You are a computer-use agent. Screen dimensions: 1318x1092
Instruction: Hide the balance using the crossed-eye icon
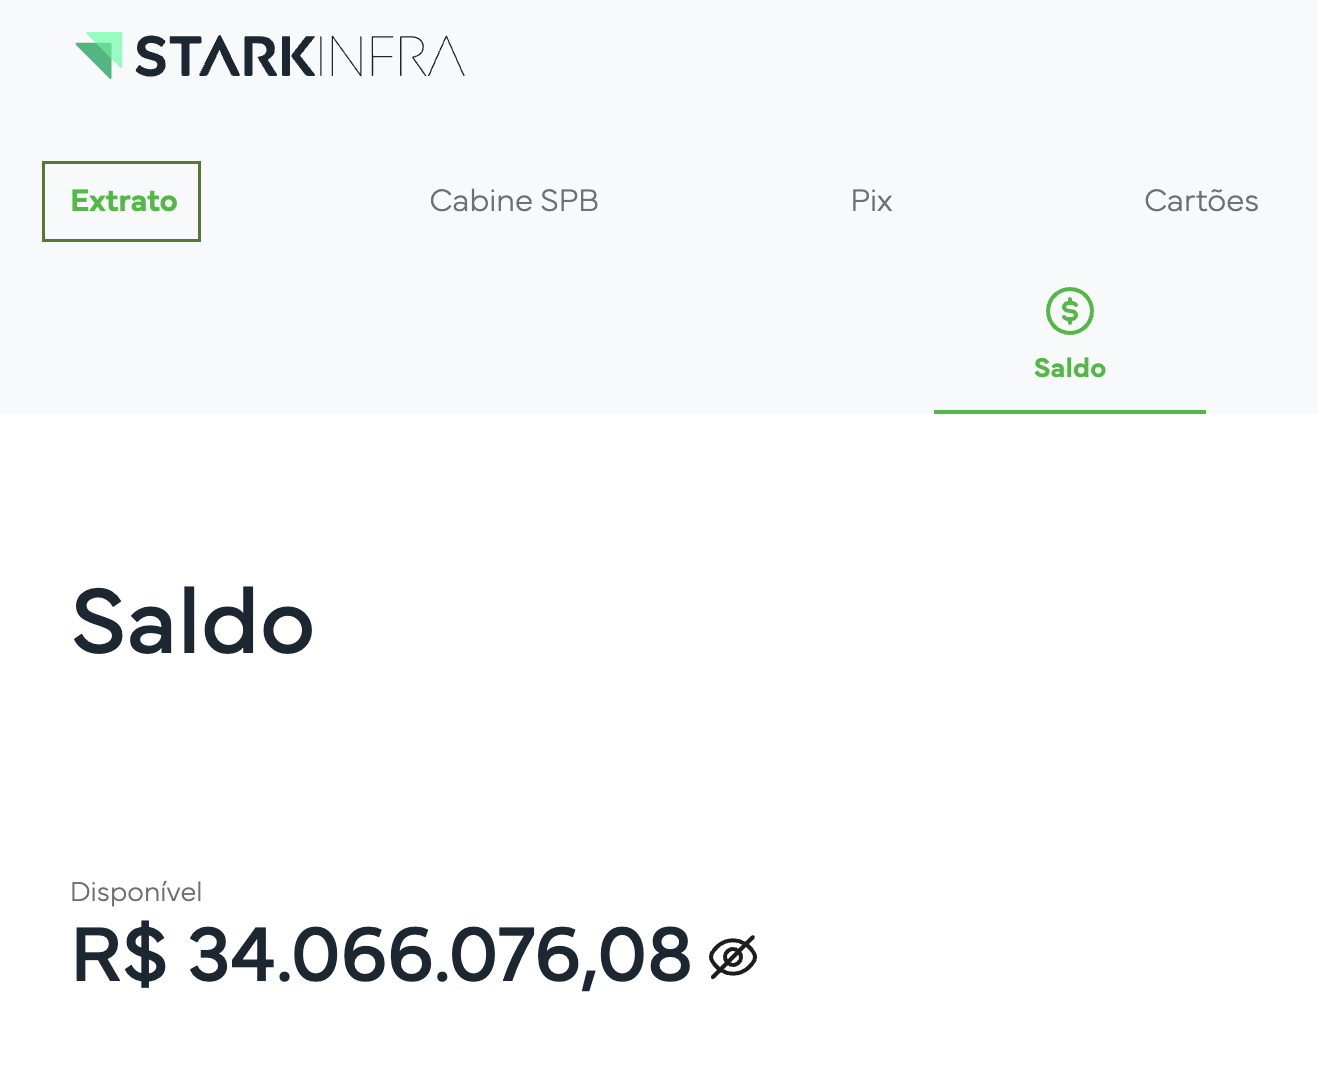coord(733,957)
